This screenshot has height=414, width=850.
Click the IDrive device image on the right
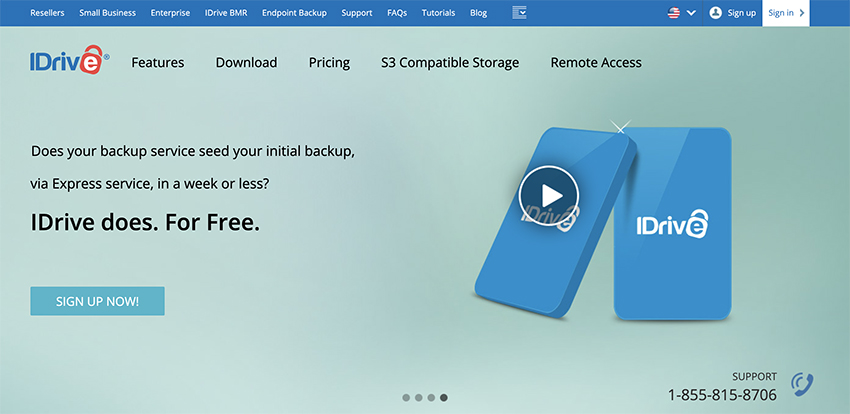coord(672,224)
